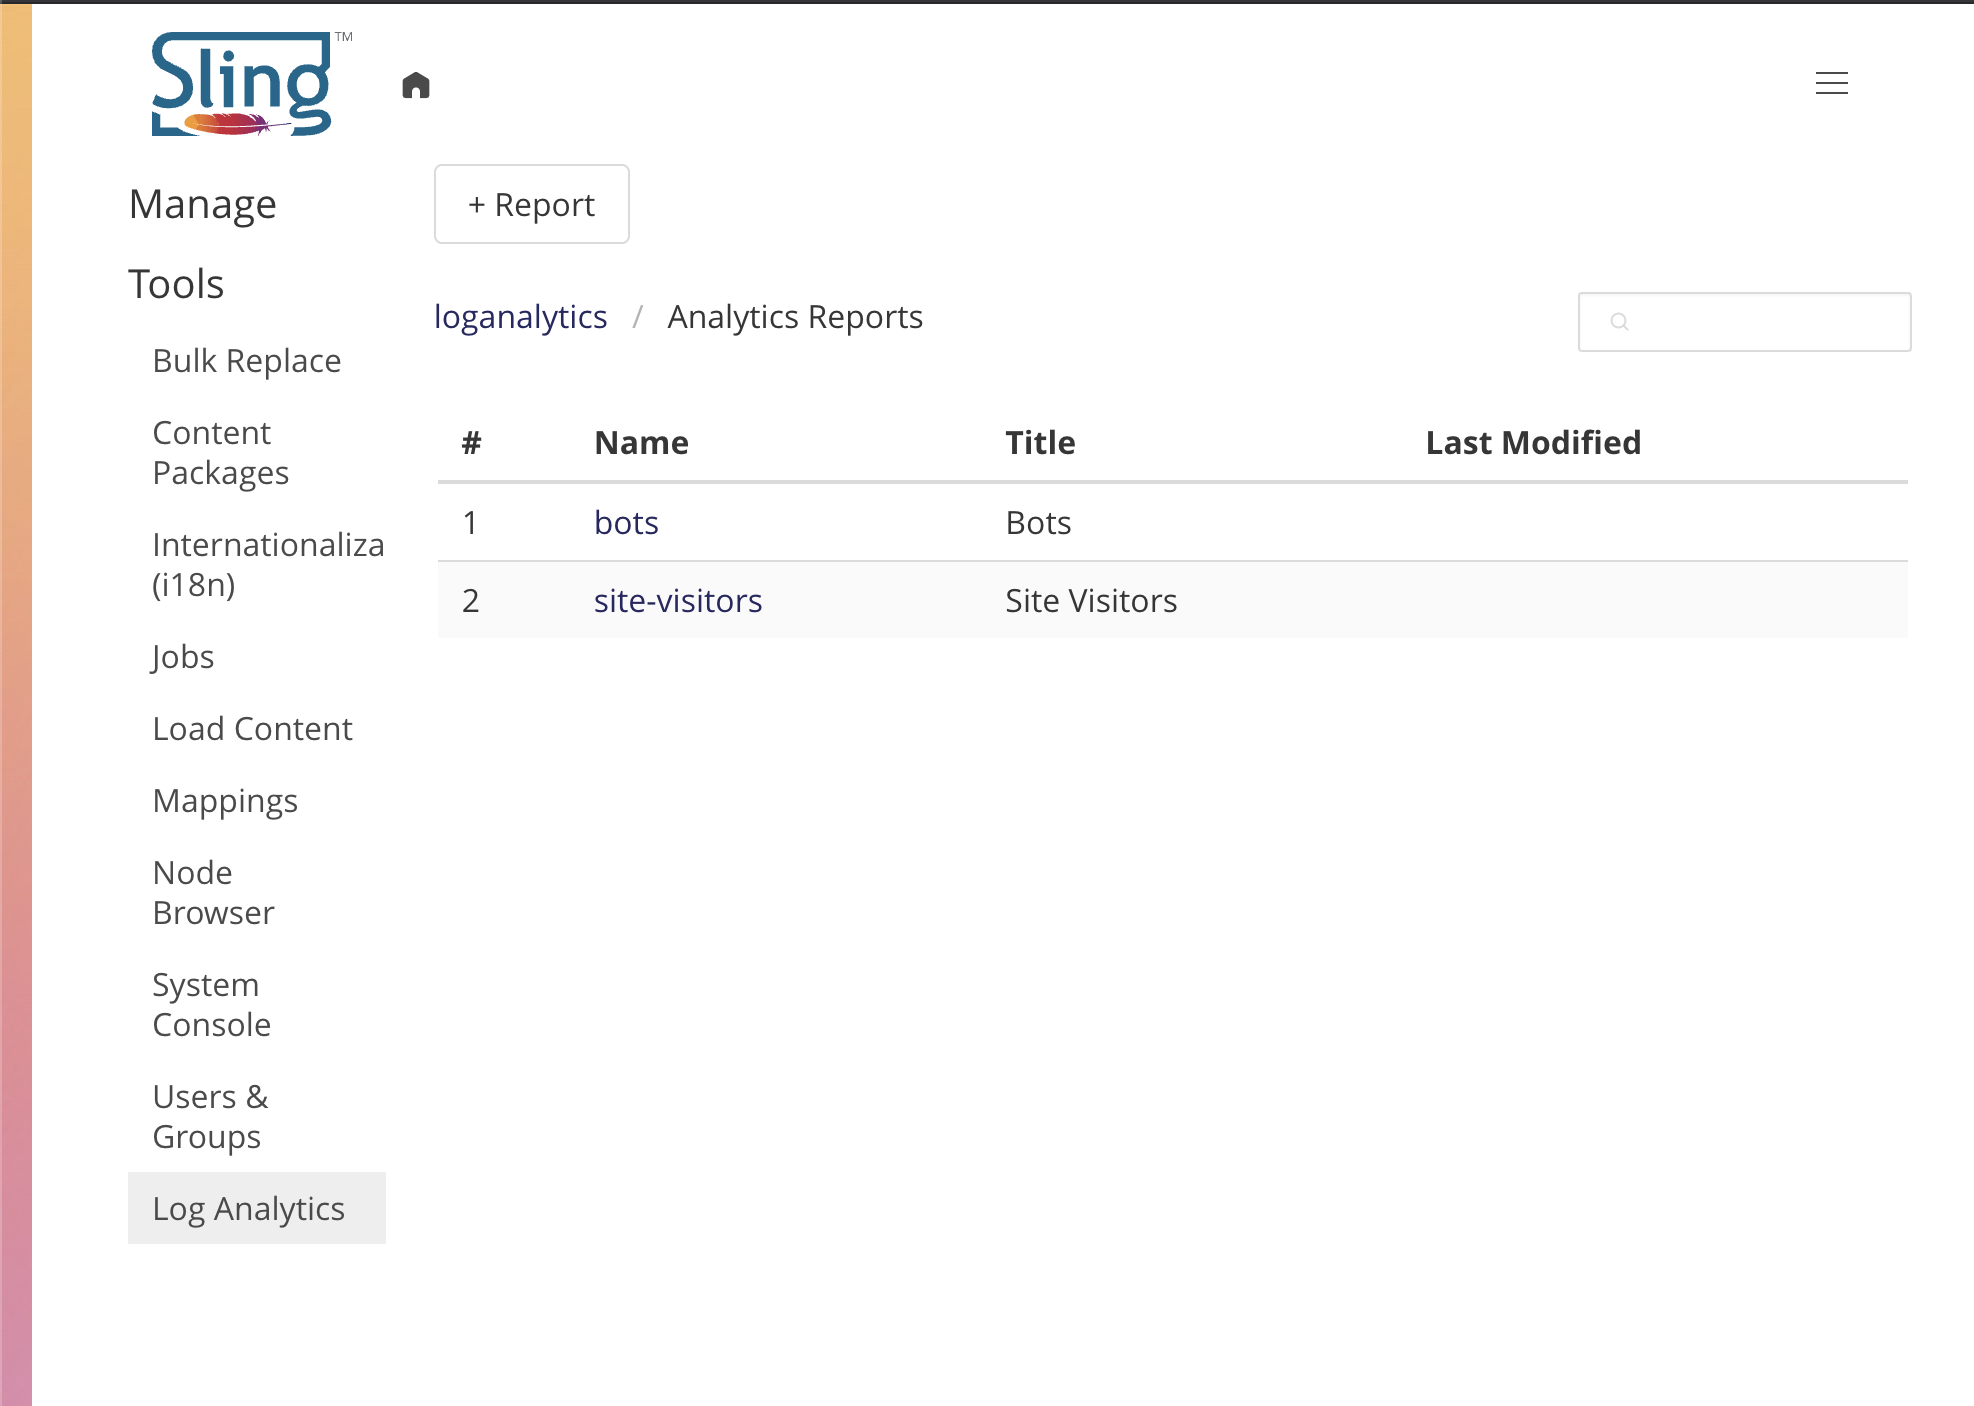Open the bots report
This screenshot has width=1974, height=1406.
[x=626, y=523]
